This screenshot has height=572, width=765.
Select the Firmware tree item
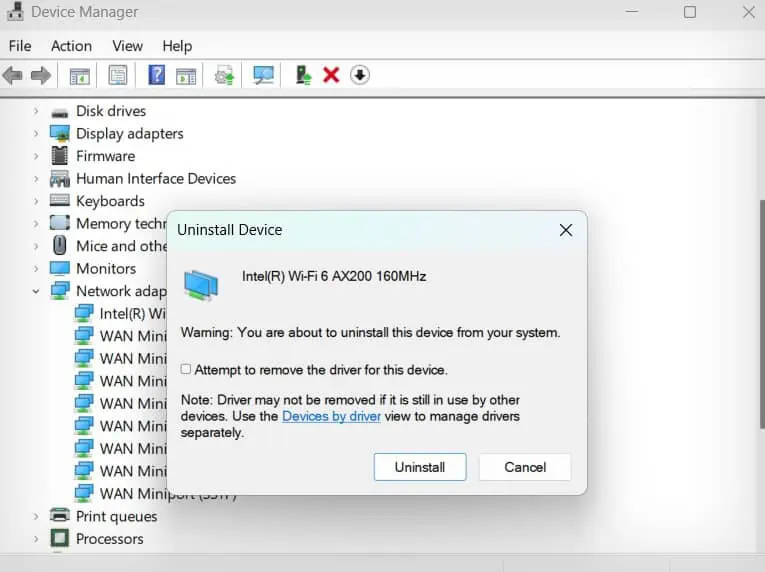tap(105, 156)
